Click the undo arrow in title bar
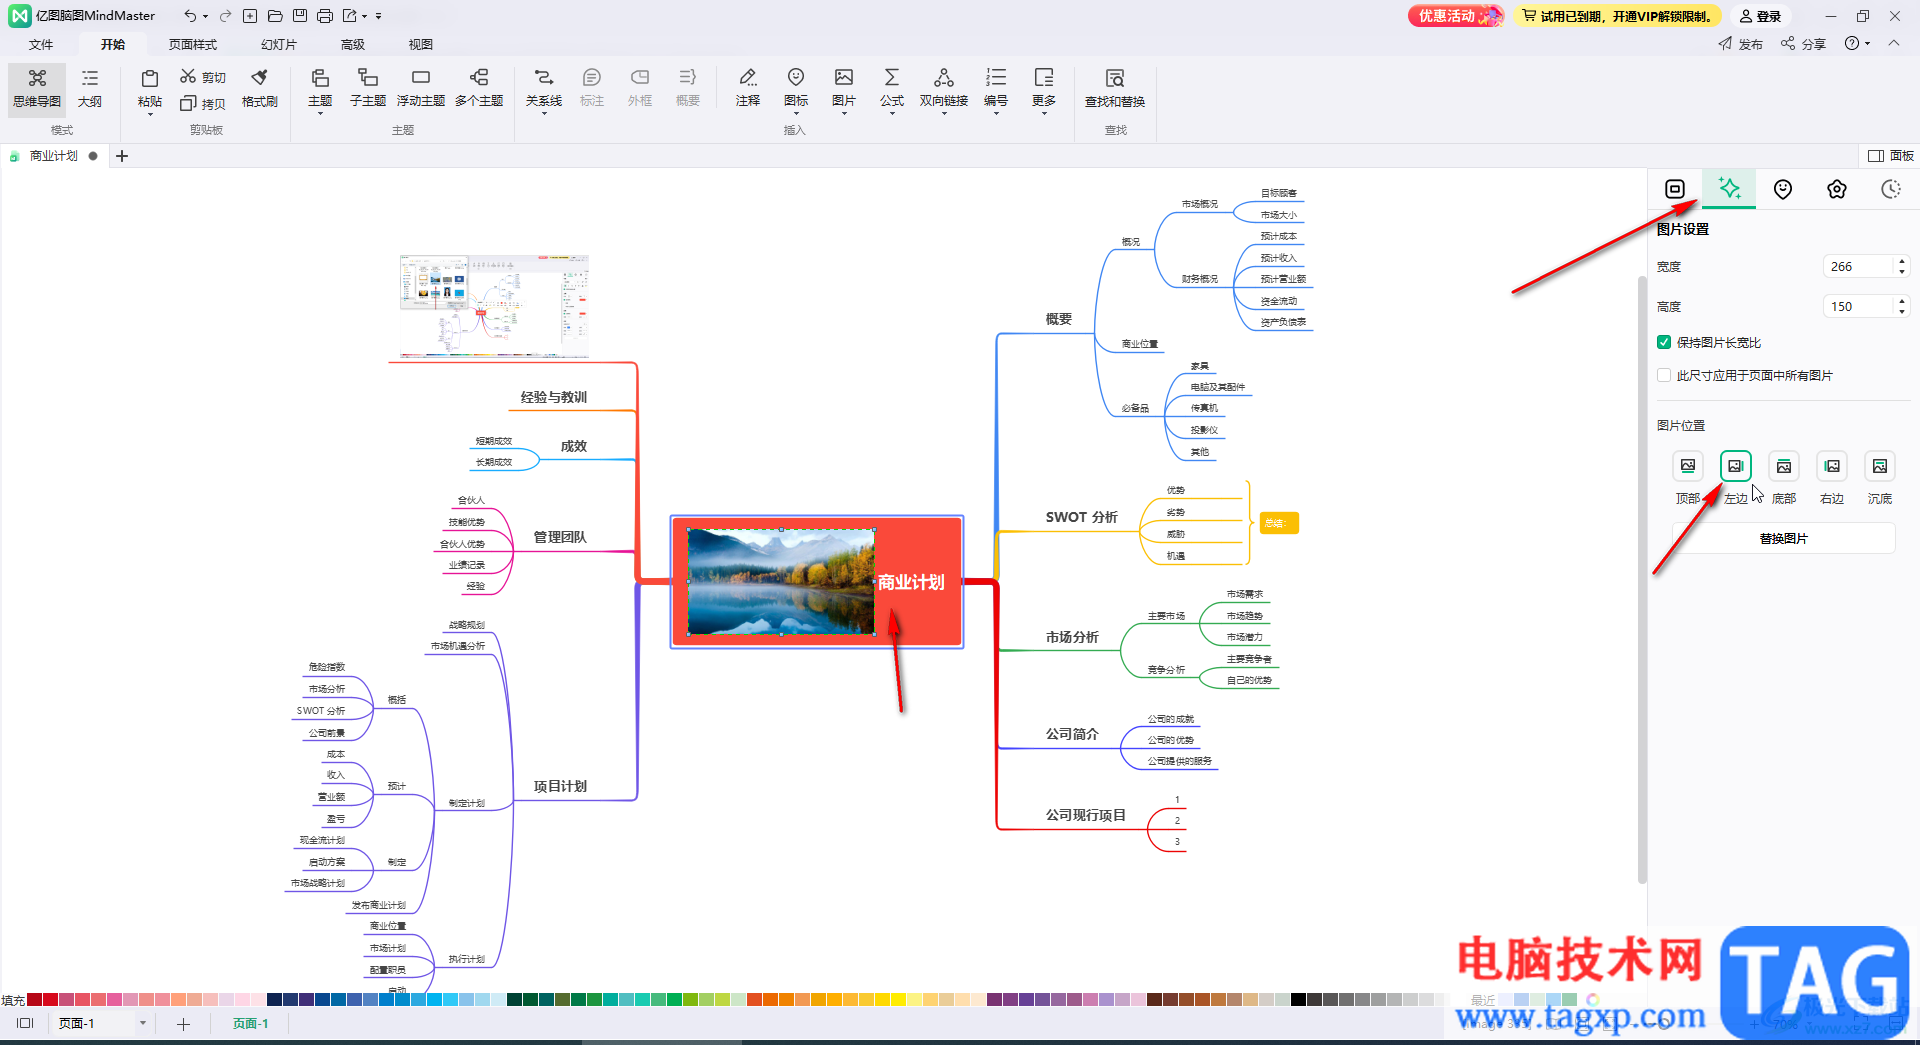 (x=190, y=16)
